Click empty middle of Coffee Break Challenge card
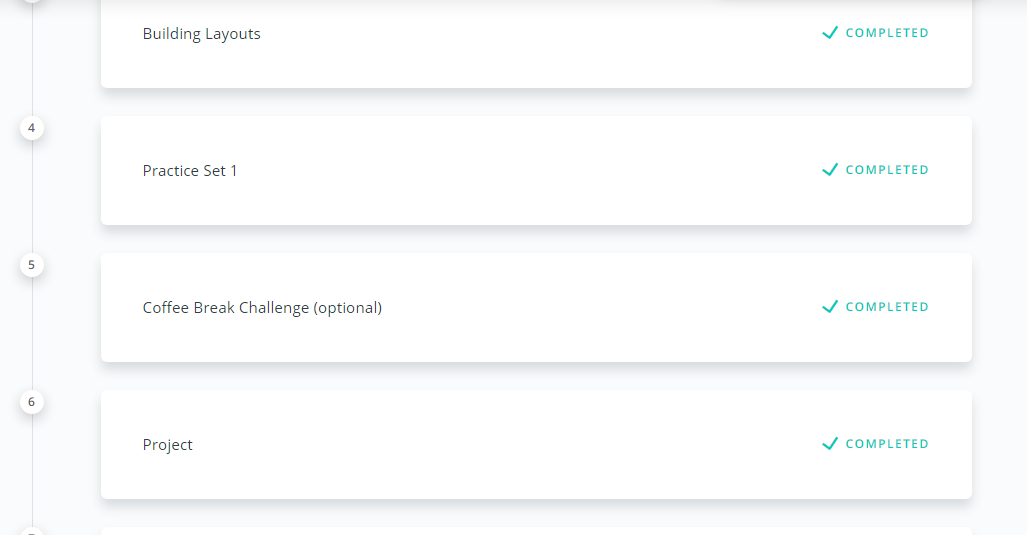The width and height of the screenshot is (1027, 535). (x=600, y=307)
